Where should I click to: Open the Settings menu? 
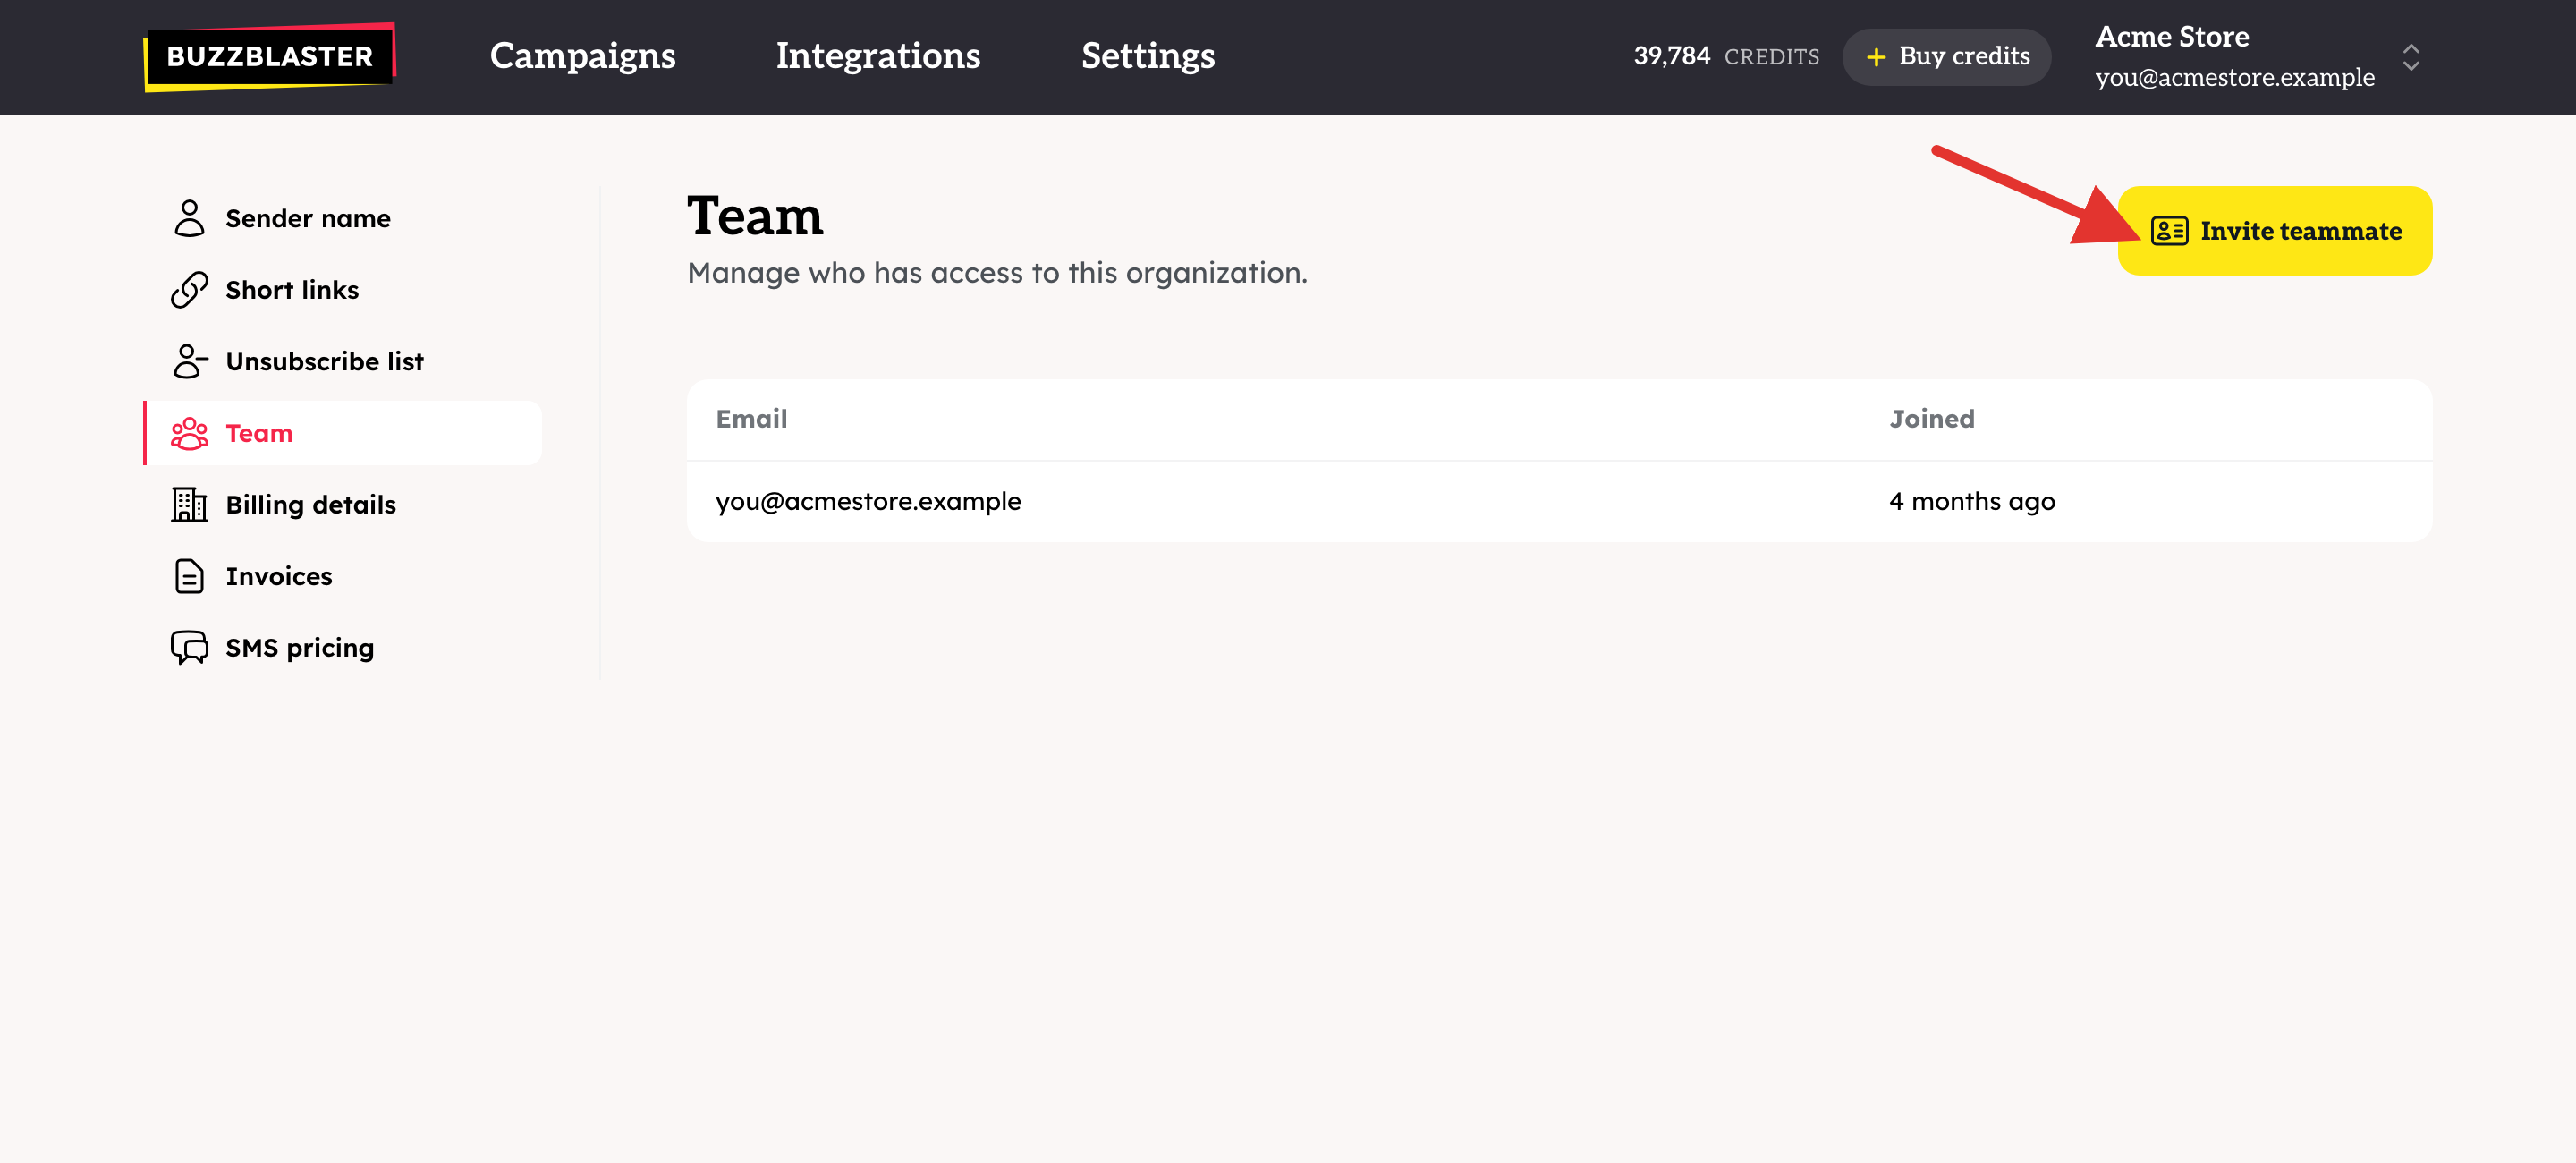tap(1148, 56)
